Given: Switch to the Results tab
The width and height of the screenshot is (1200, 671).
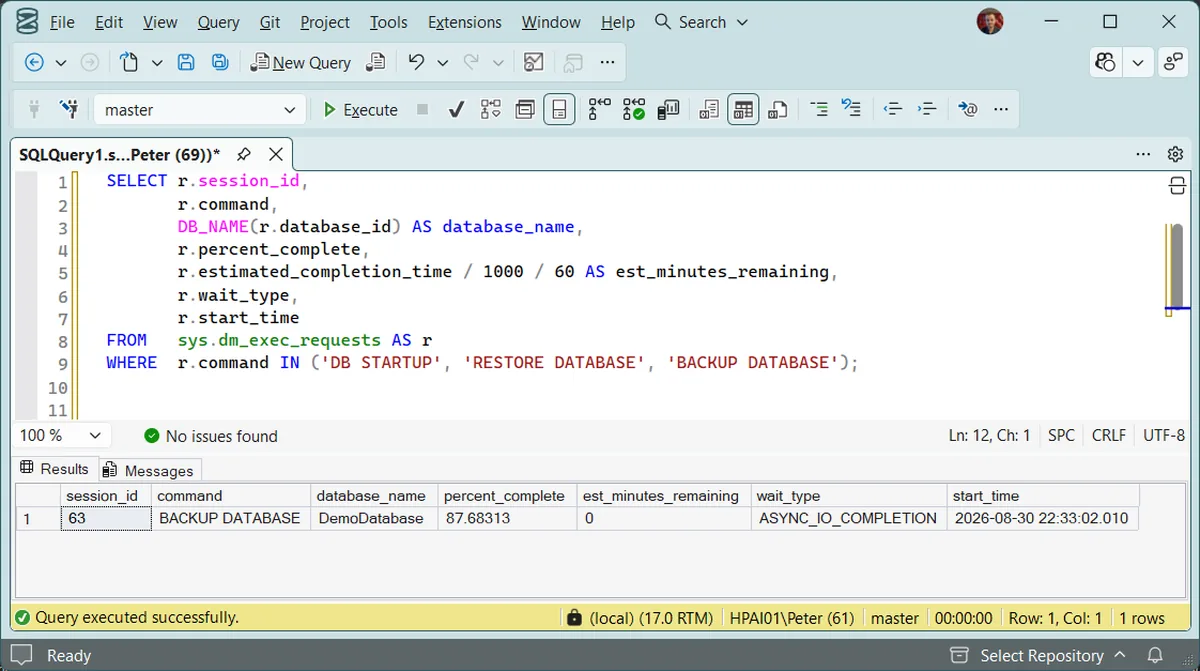Looking at the screenshot, I should click(x=55, y=468).
